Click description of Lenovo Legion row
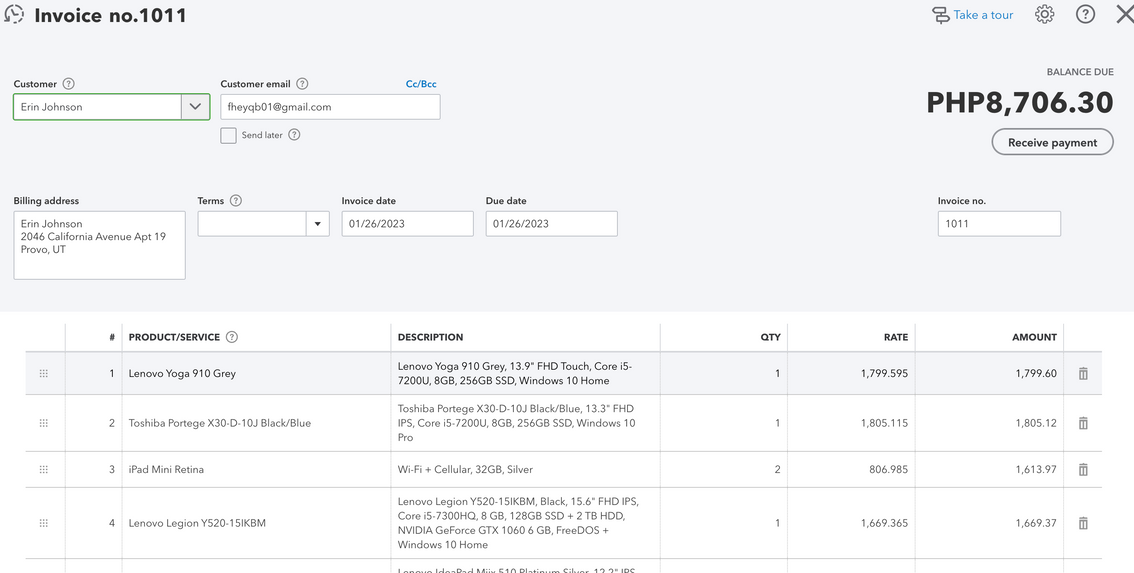Screen dimensions: 1134x573 [525, 523]
